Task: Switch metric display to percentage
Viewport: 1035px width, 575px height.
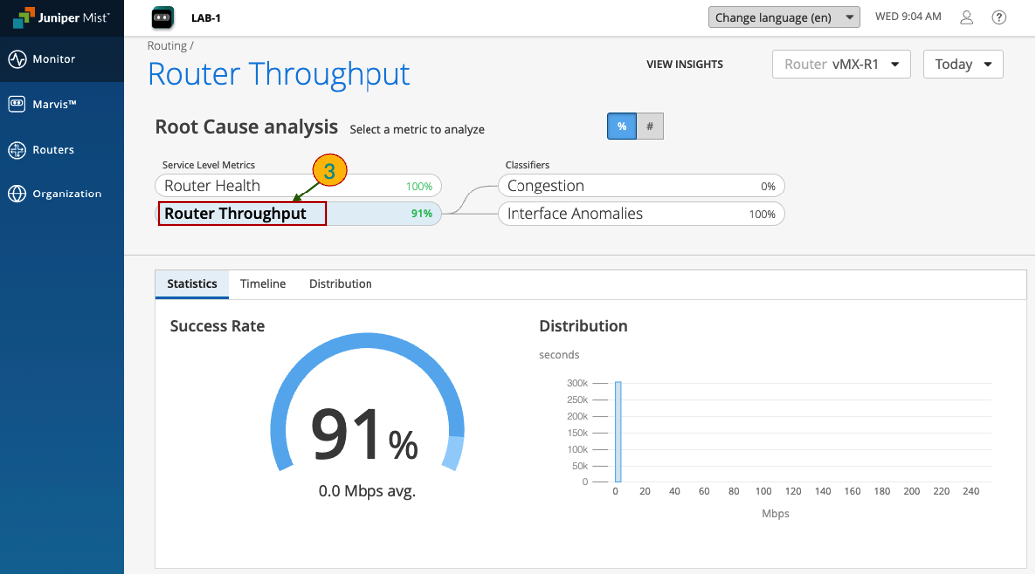Action: pyautogui.click(x=621, y=127)
